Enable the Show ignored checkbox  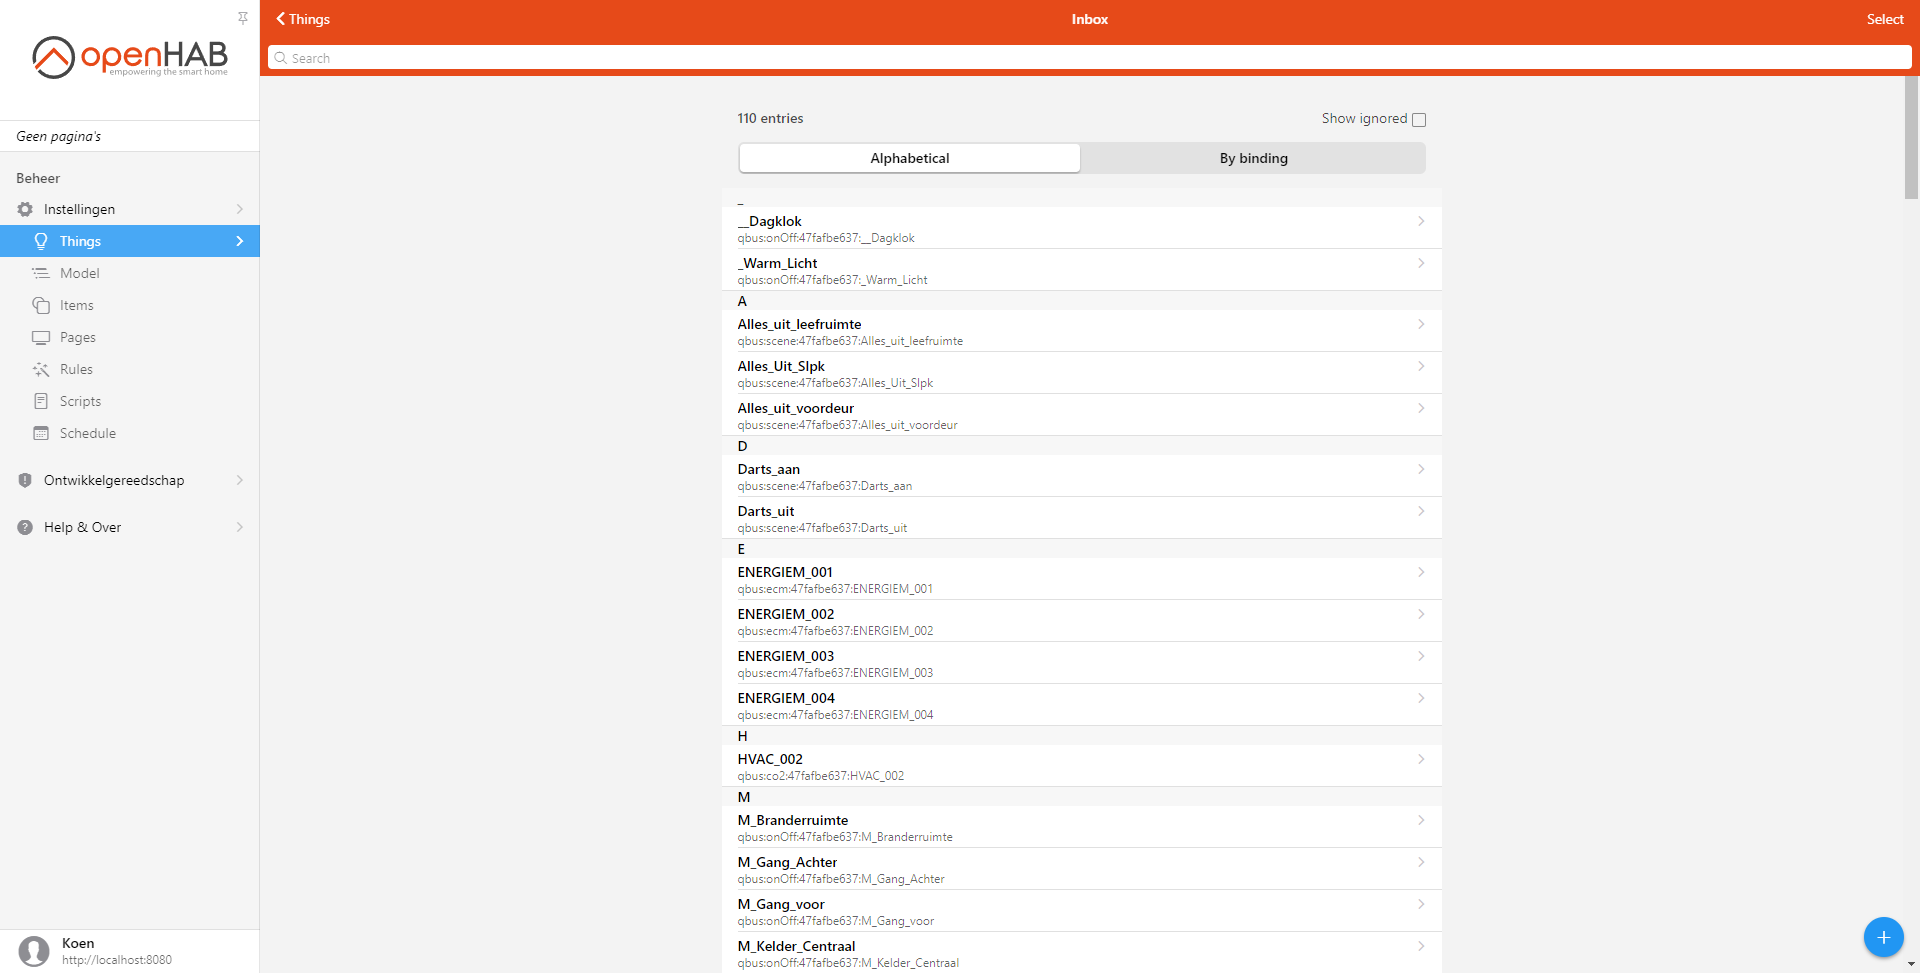click(1419, 119)
